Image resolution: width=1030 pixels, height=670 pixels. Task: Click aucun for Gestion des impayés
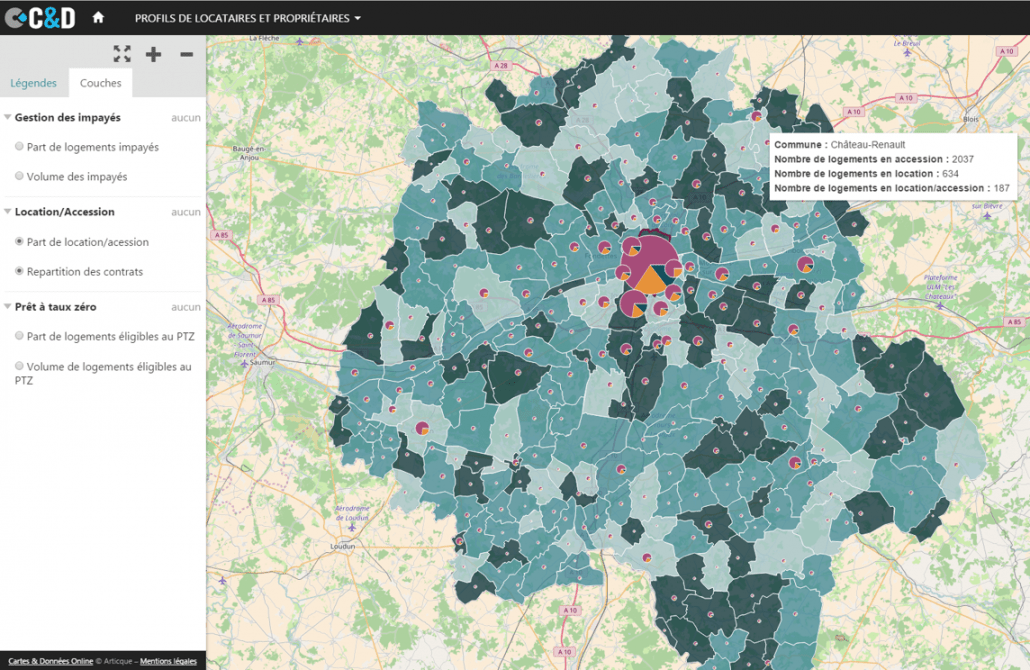[x=186, y=118]
